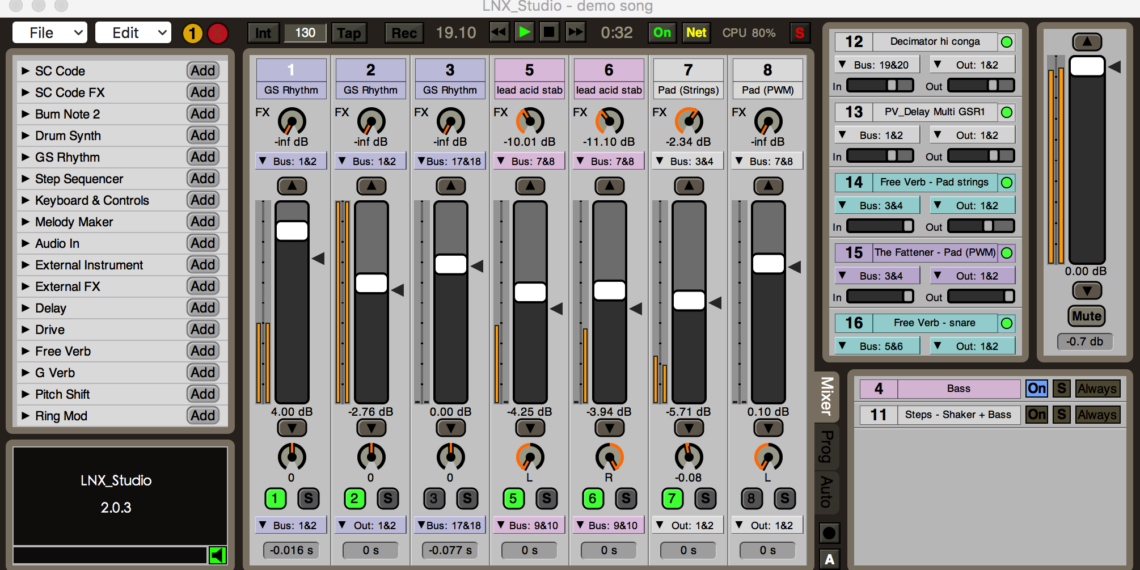Add a Step Sequencer instrument

203,179
